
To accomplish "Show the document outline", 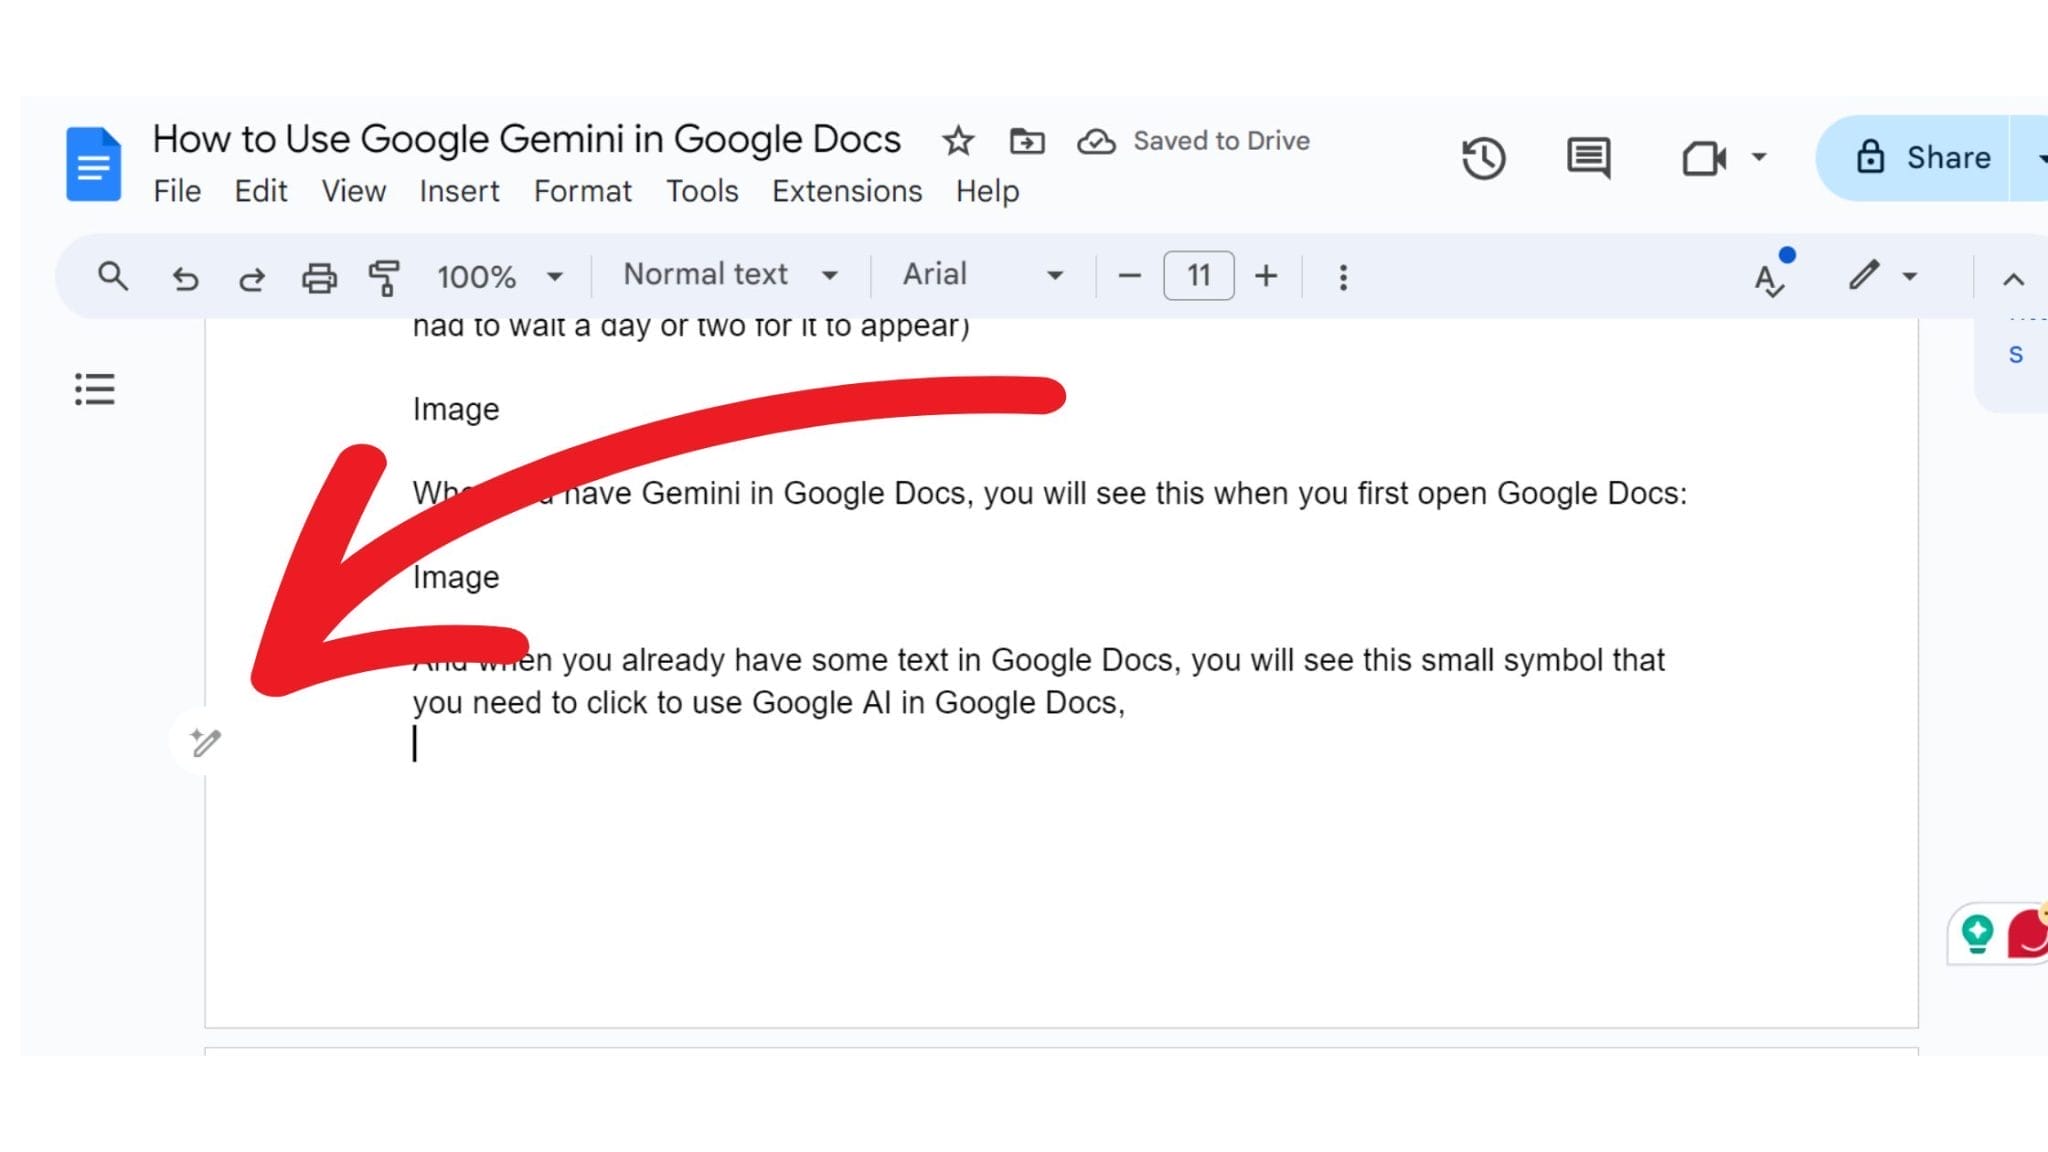I will (95, 389).
